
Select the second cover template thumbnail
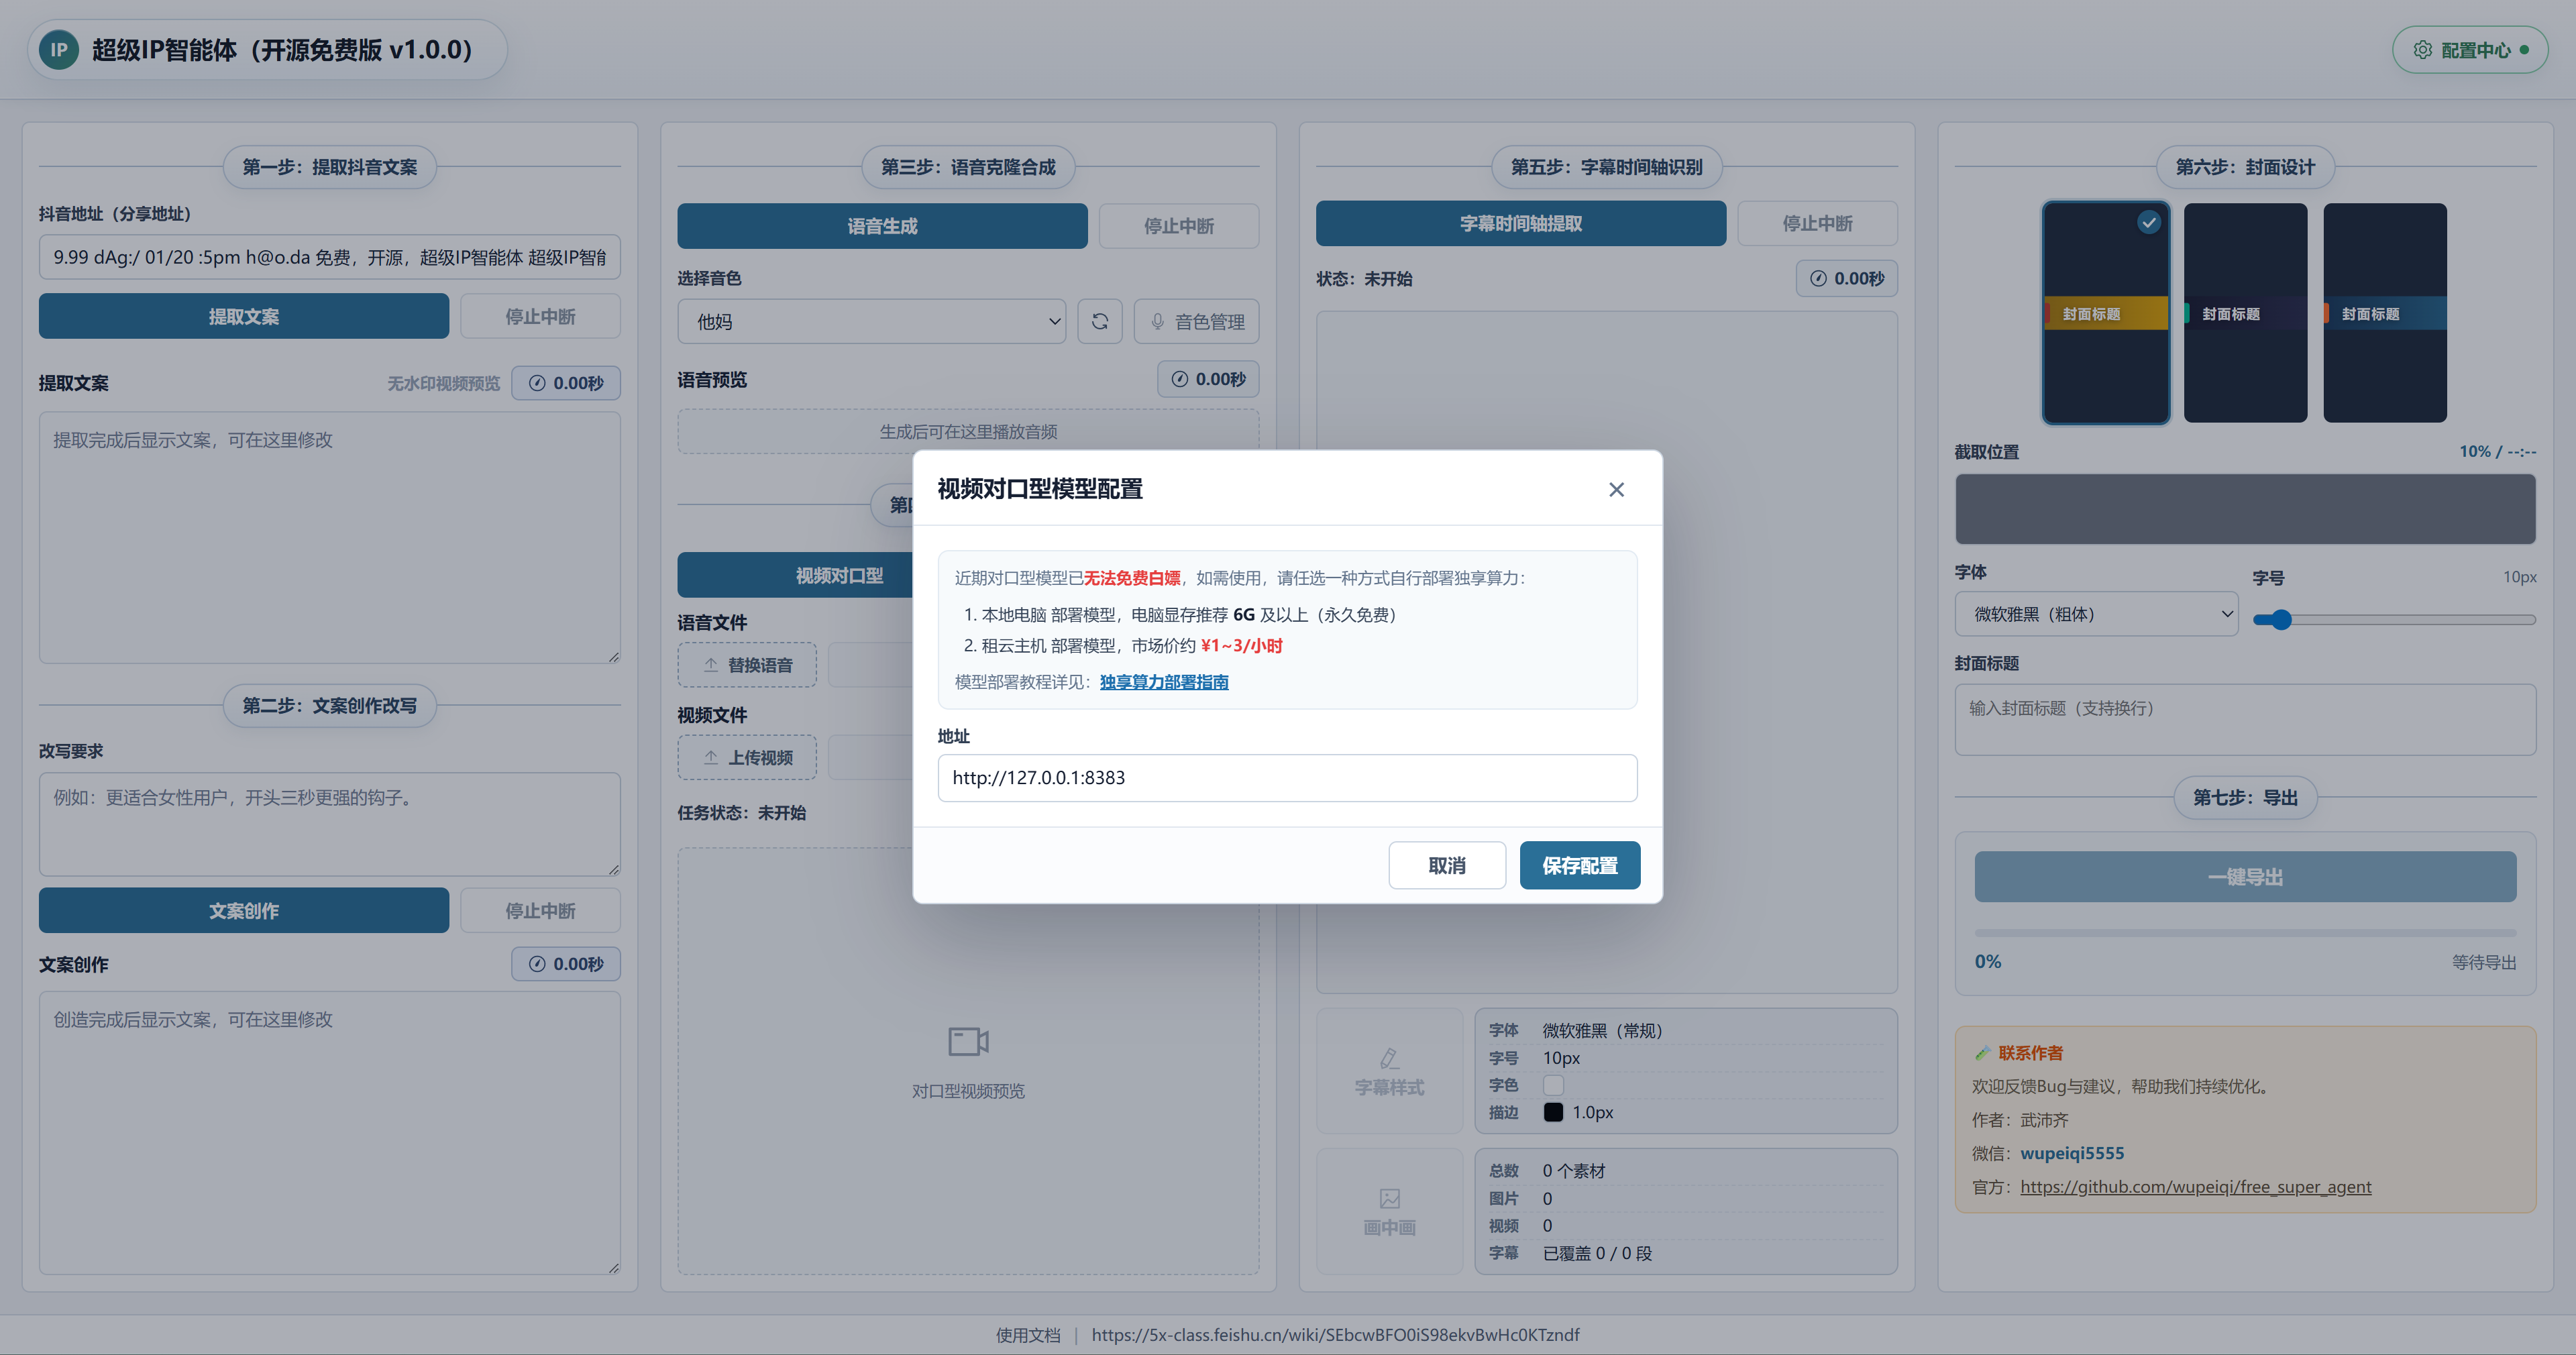(2245, 313)
